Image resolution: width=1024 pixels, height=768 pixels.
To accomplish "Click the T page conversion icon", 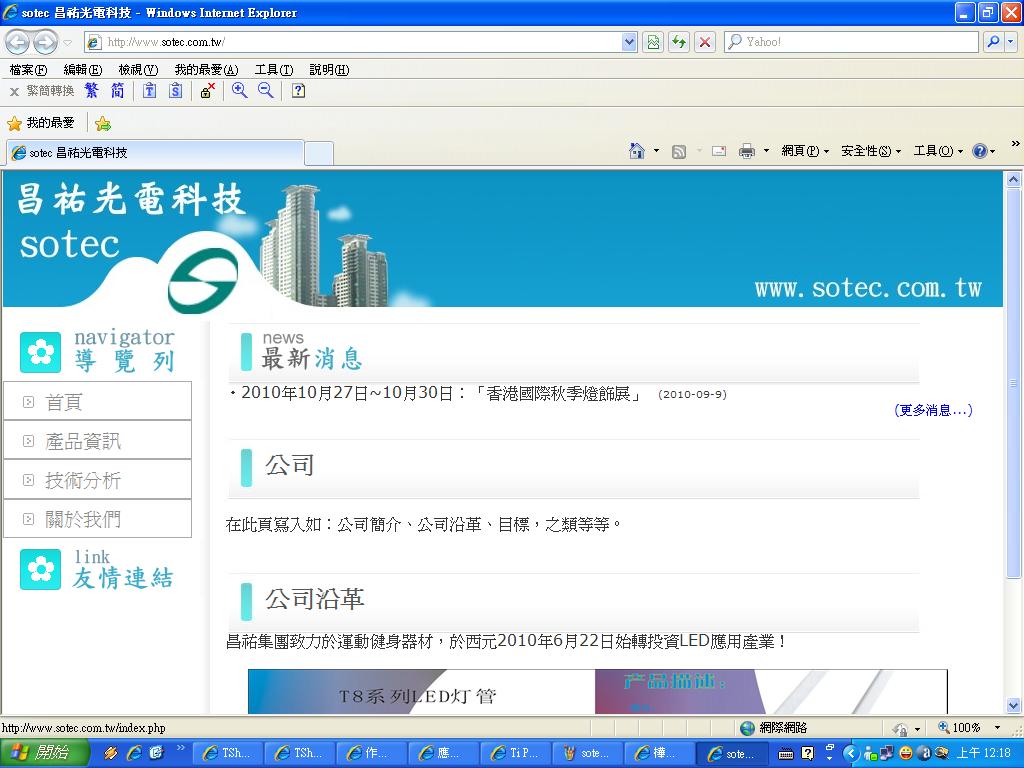I will [x=150, y=91].
